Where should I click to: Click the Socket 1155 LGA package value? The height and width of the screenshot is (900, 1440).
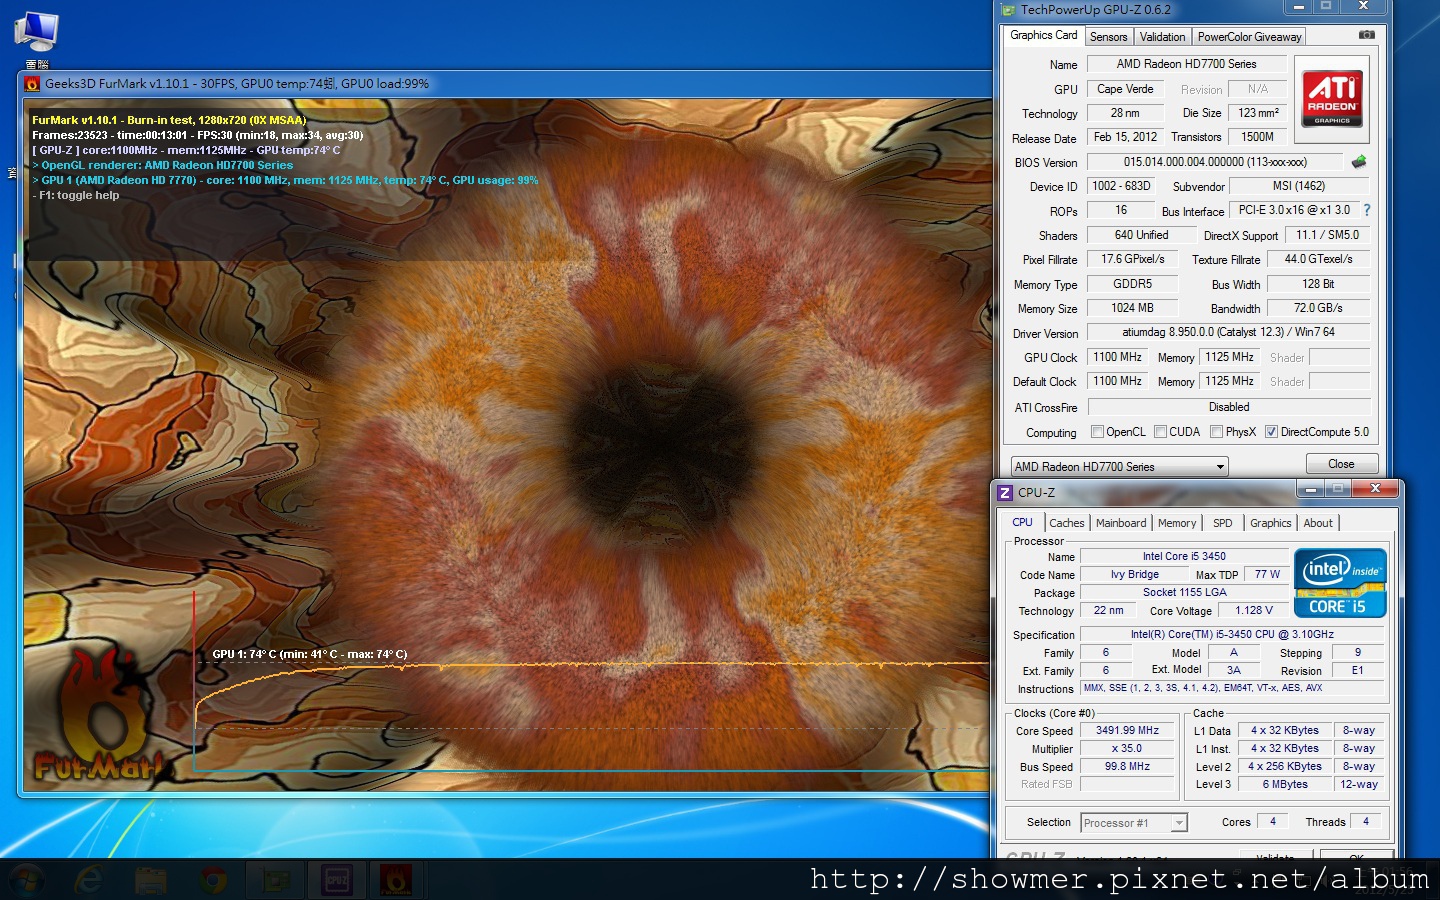[1184, 592]
